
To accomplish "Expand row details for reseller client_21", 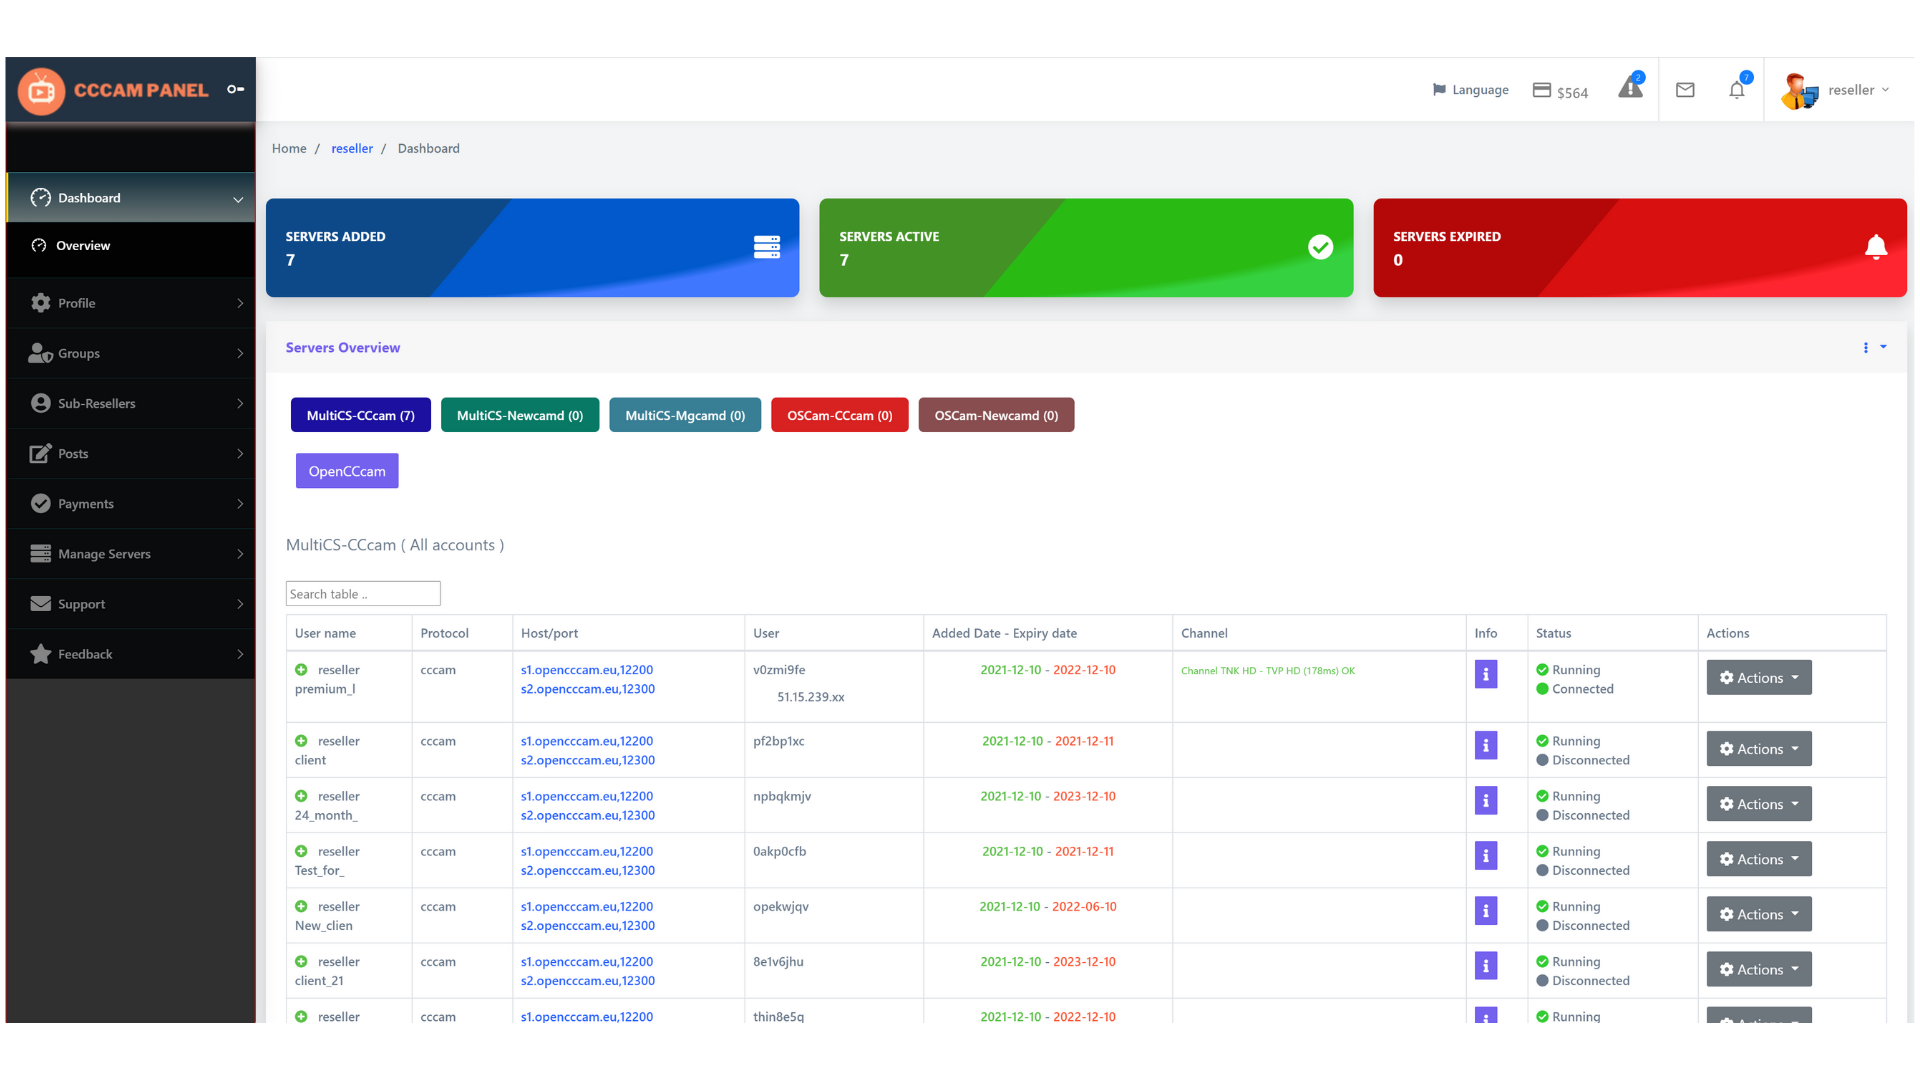I will click(x=301, y=961).
